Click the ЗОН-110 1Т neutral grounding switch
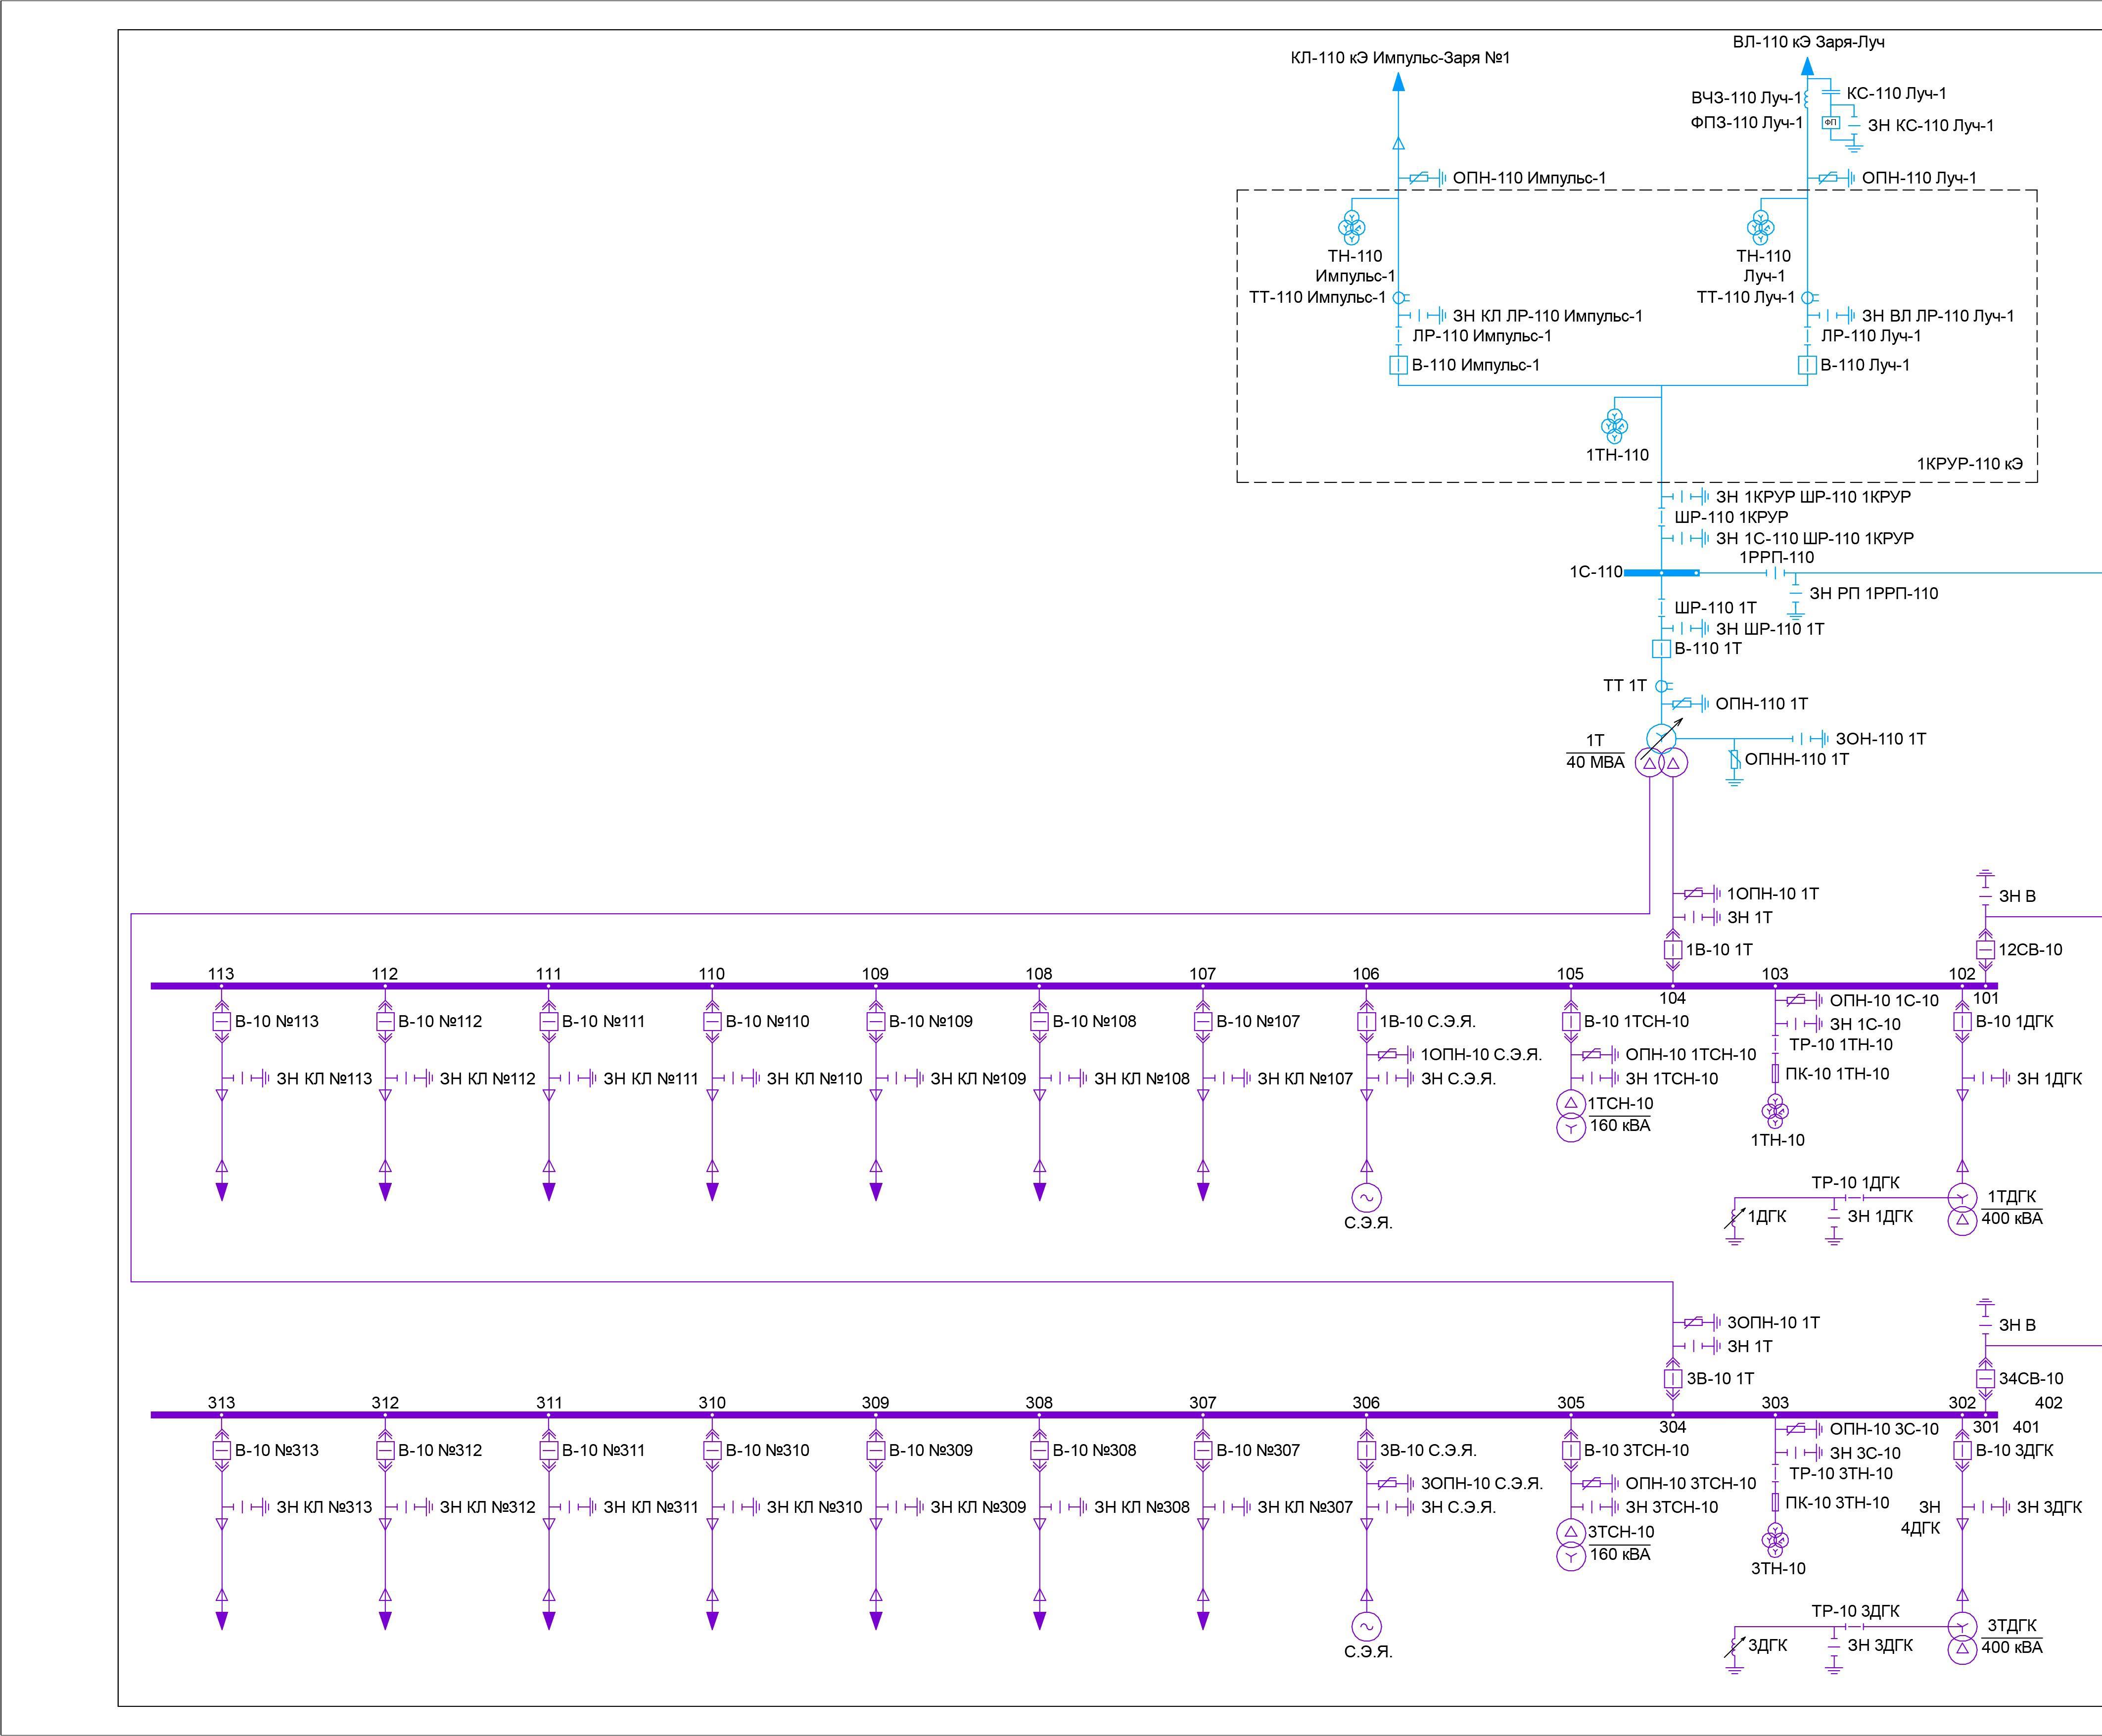This screenshot has width=2102, height=1736. pyautogui.click(x=1810, y=739)
